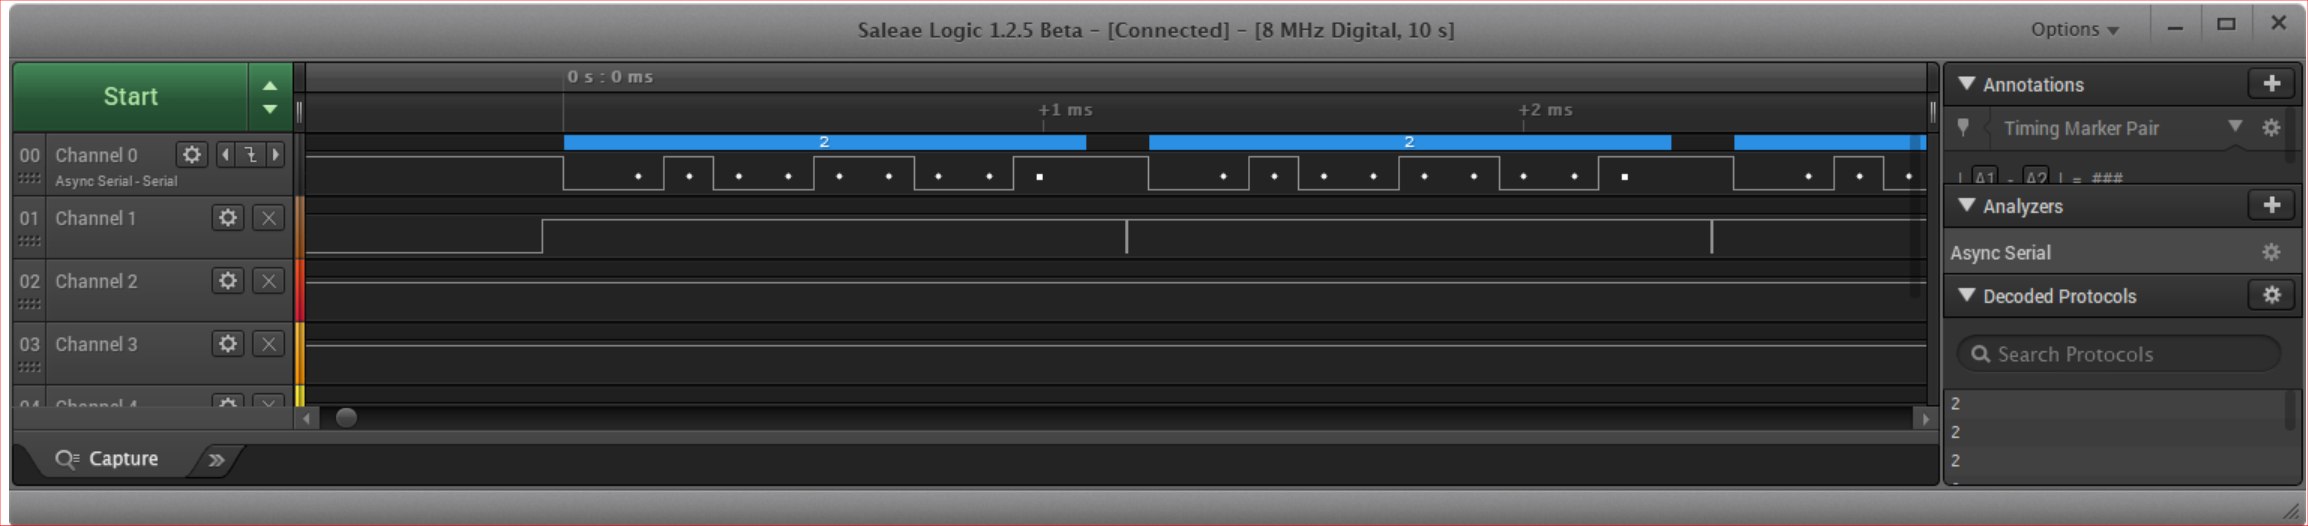The width and height of the screenshot is (2308, 526).
Task: Open the Timing Marker Pair dropdown
Action: [x=2234, y=127]
